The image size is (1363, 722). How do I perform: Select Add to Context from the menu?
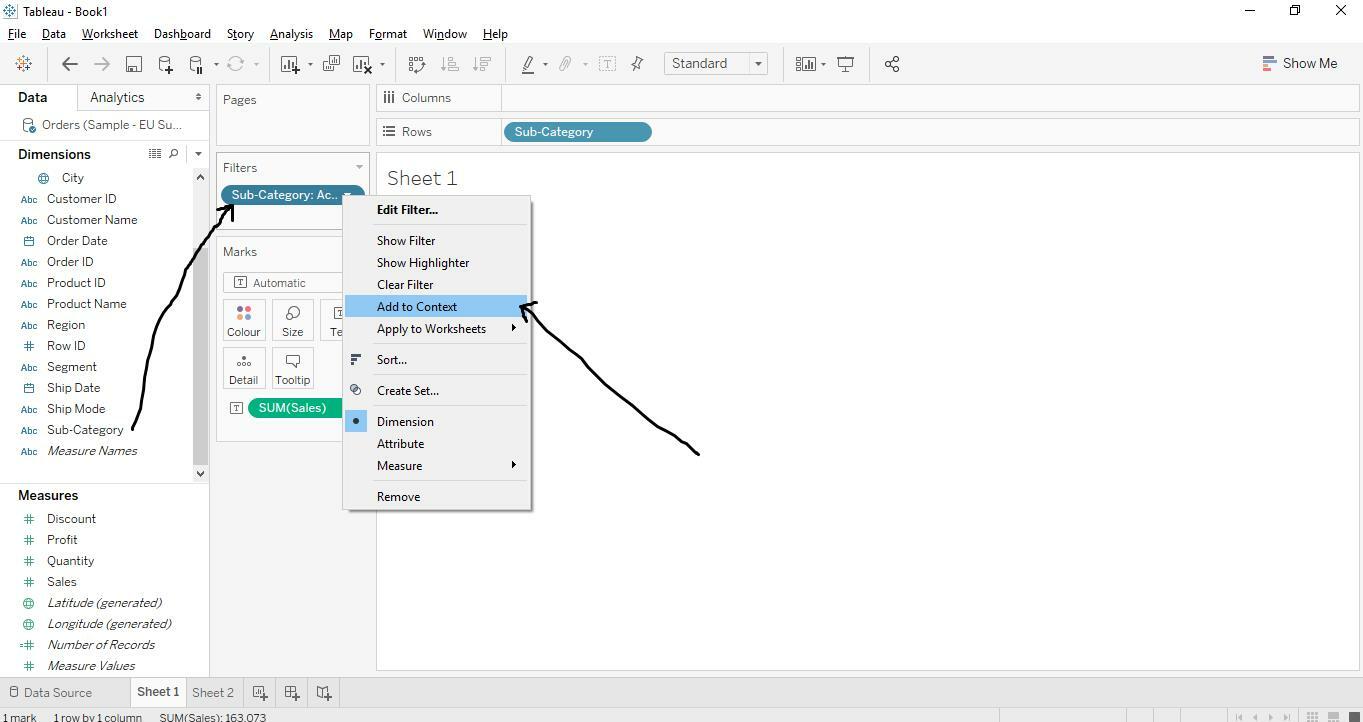417,306
